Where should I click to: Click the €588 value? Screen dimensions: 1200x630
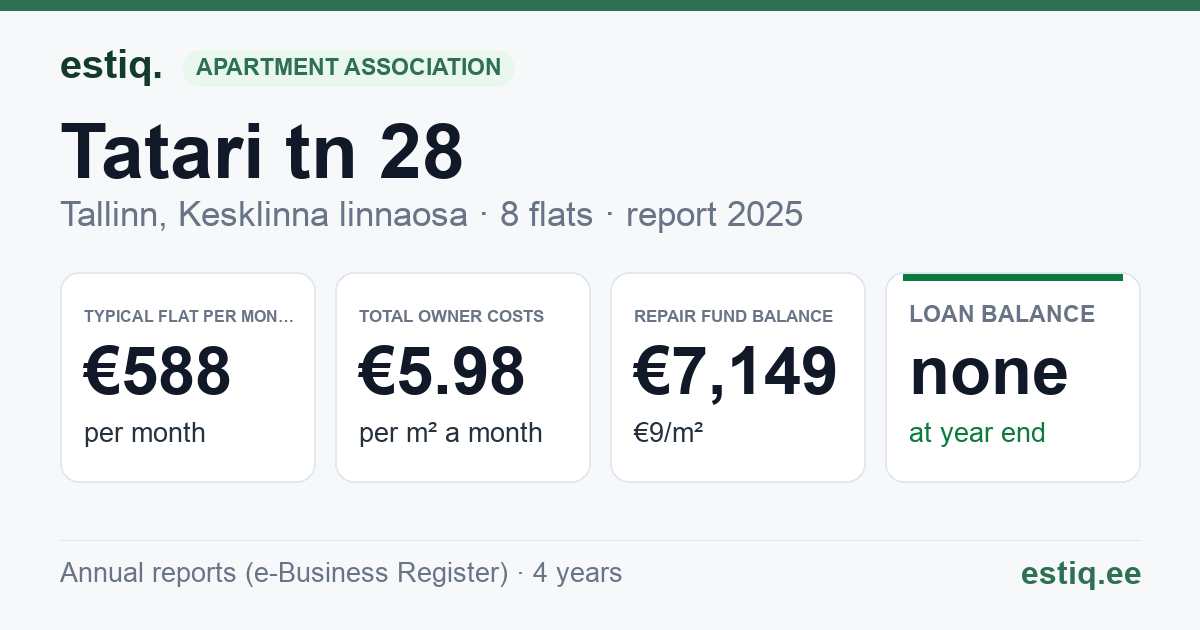(158, 371)
